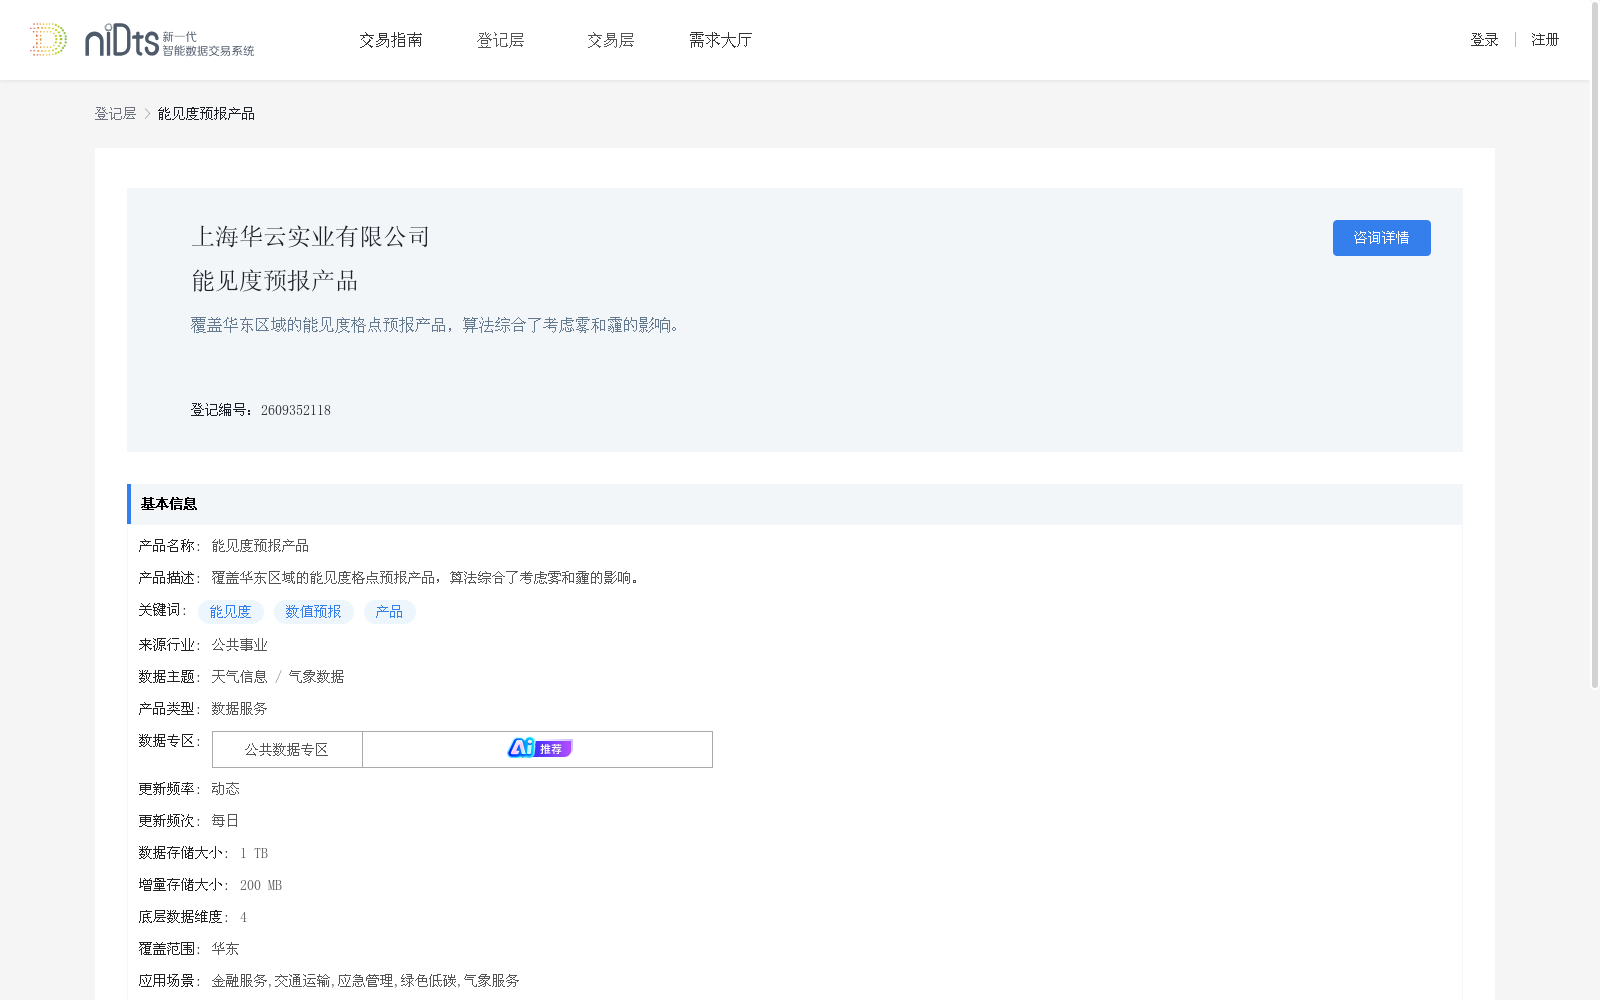1600x1000 pixels.
Task: Click the niDts colorful D logo icon
Action: (x=48, y=40)
